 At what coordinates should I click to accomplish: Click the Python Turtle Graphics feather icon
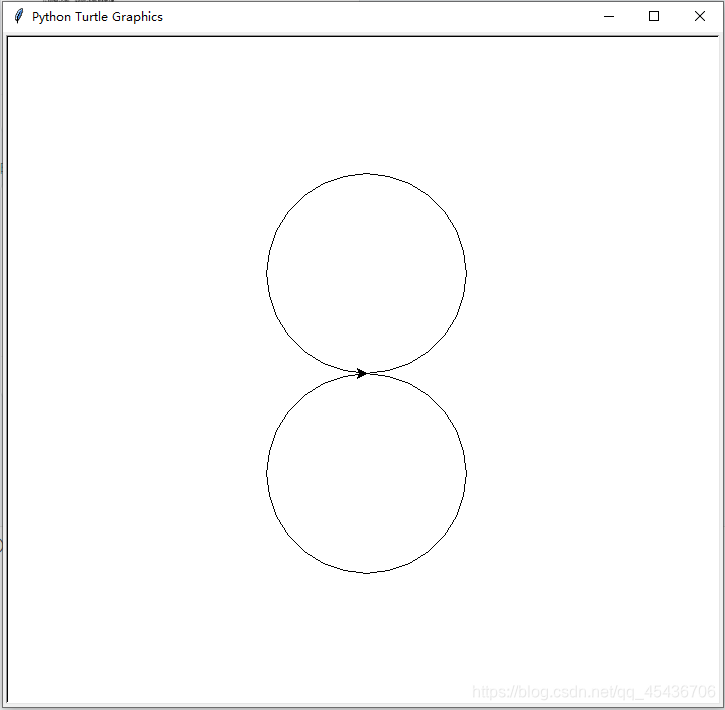click(x=18, y=16)
